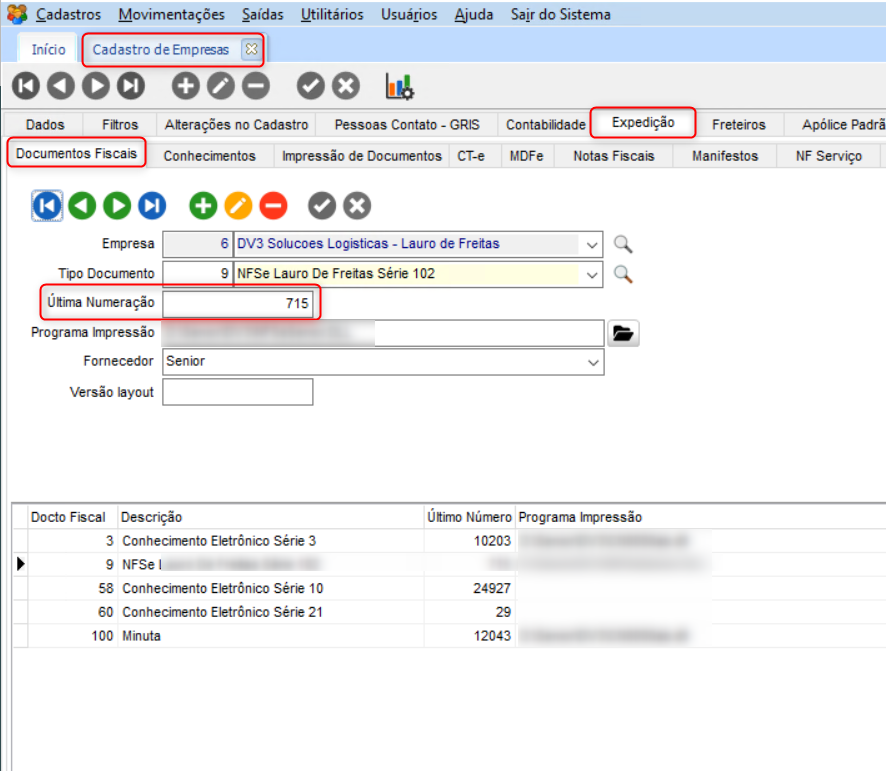The image size is (886, 771).
Task: Switch to the Conhecimentos tab
Action: pyautogui.click(x=209, y=156)
